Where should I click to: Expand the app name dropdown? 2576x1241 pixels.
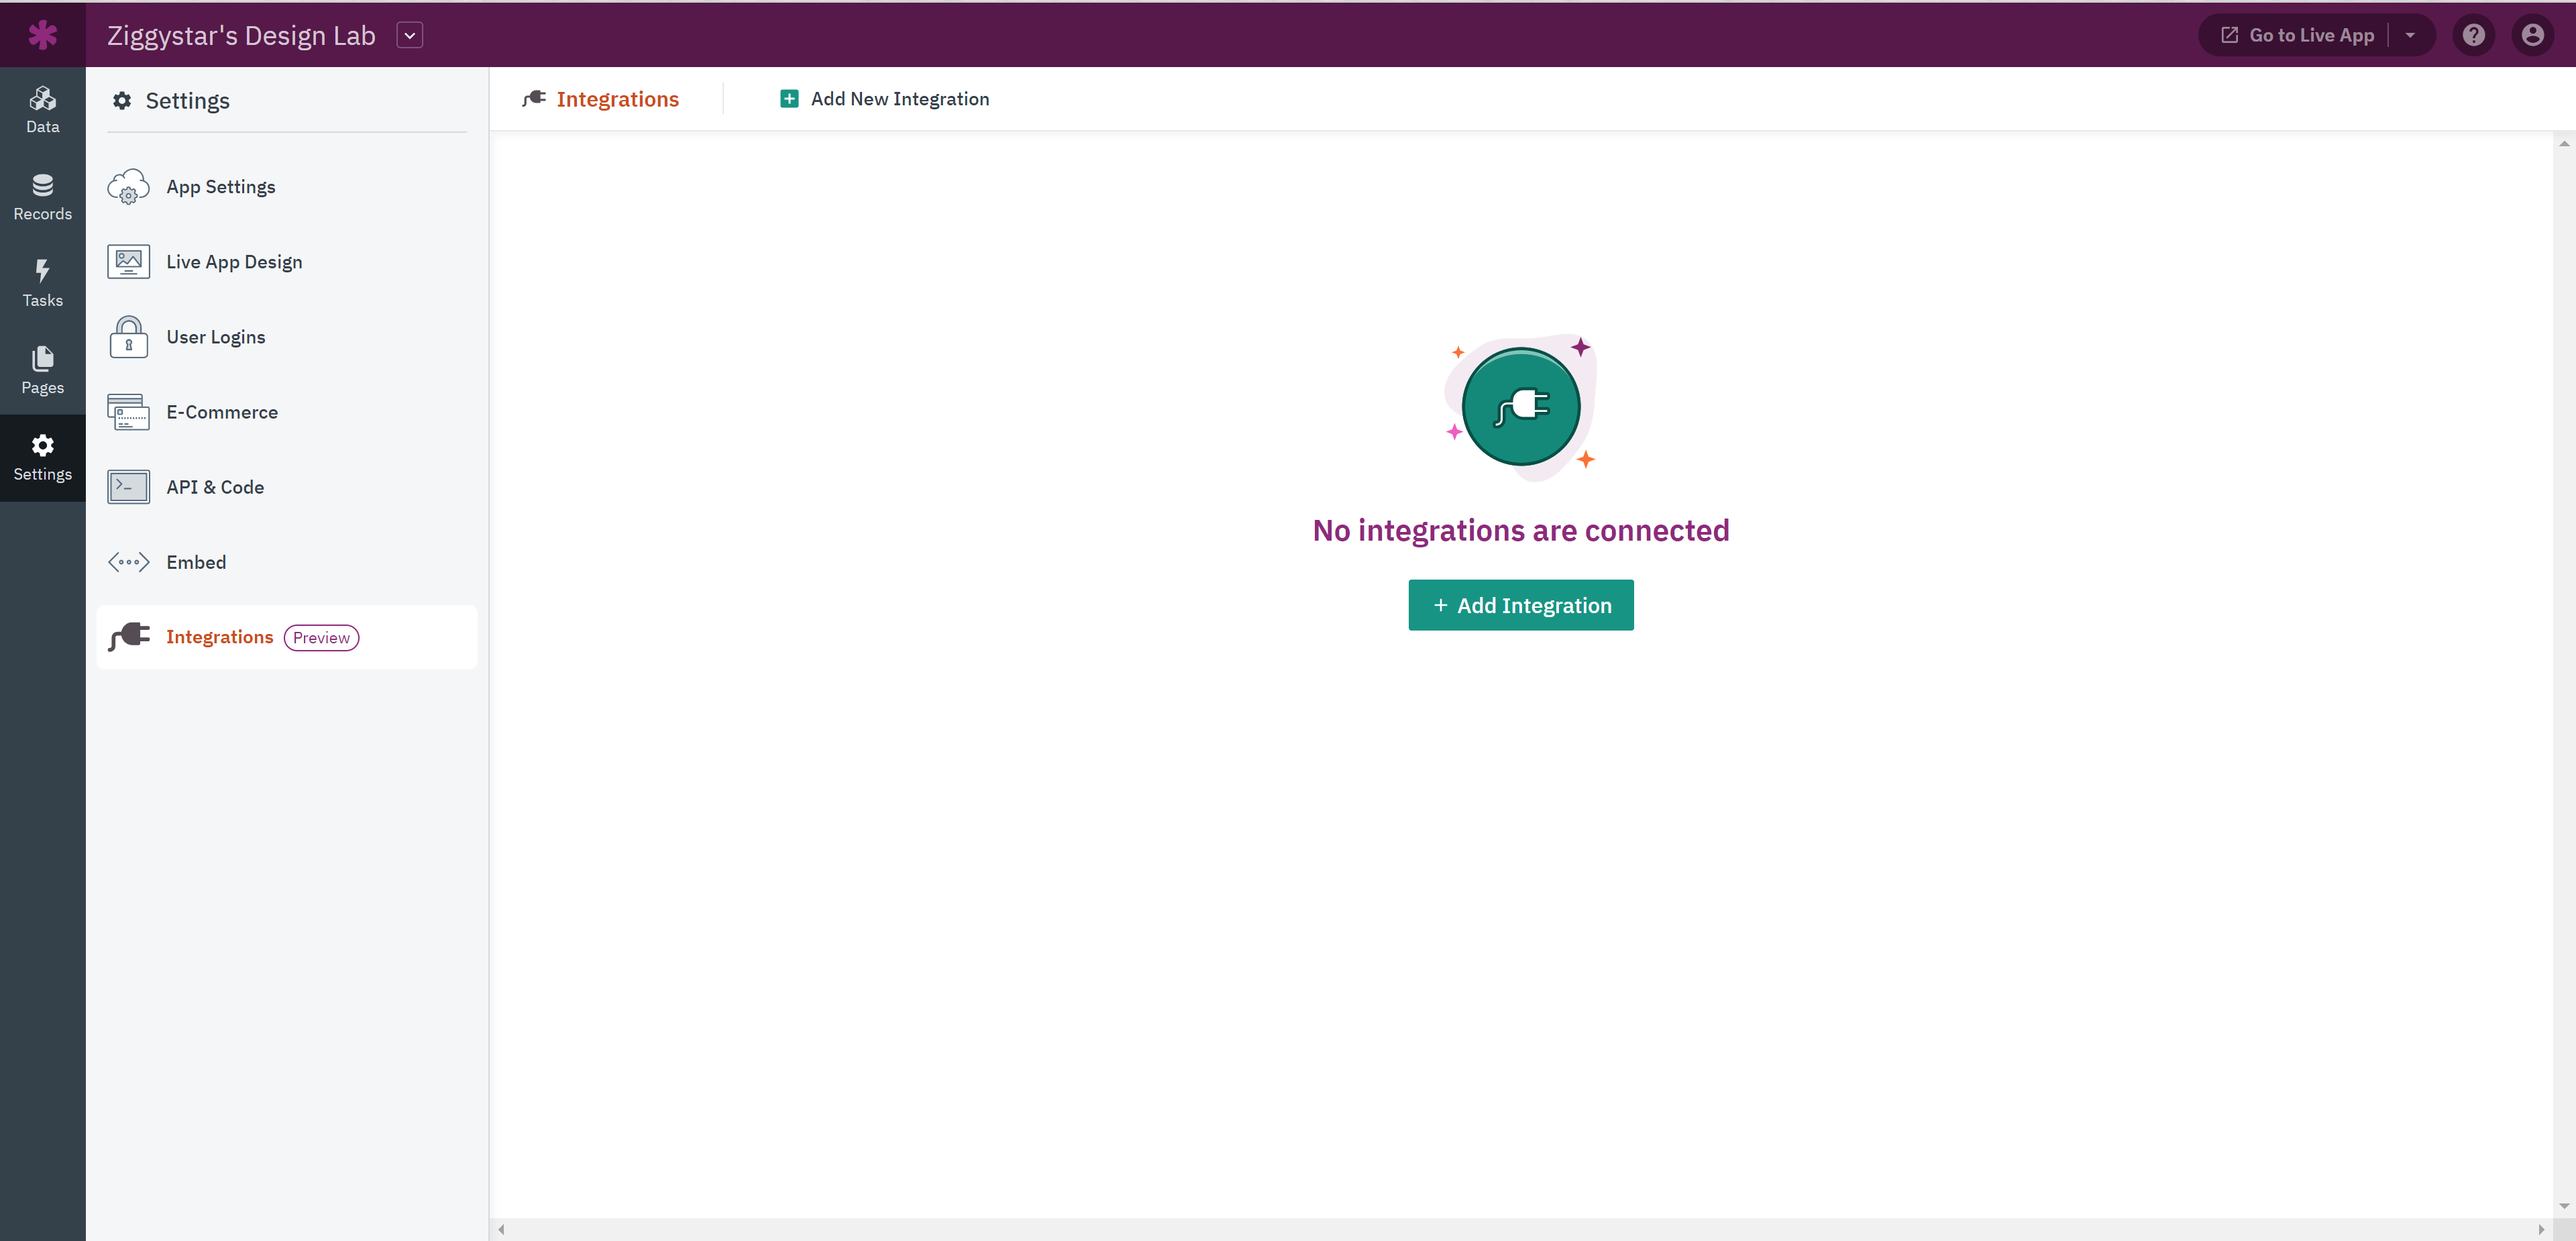point(409,35)
